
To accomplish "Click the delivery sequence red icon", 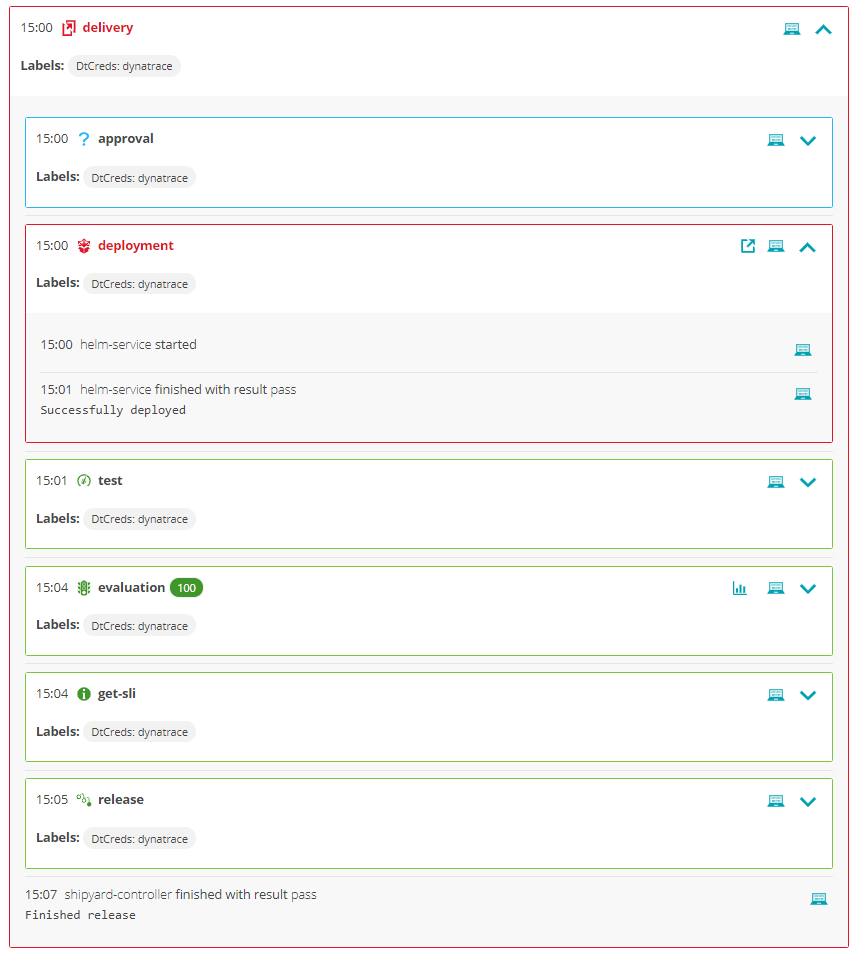I will (x=69, y=27).
